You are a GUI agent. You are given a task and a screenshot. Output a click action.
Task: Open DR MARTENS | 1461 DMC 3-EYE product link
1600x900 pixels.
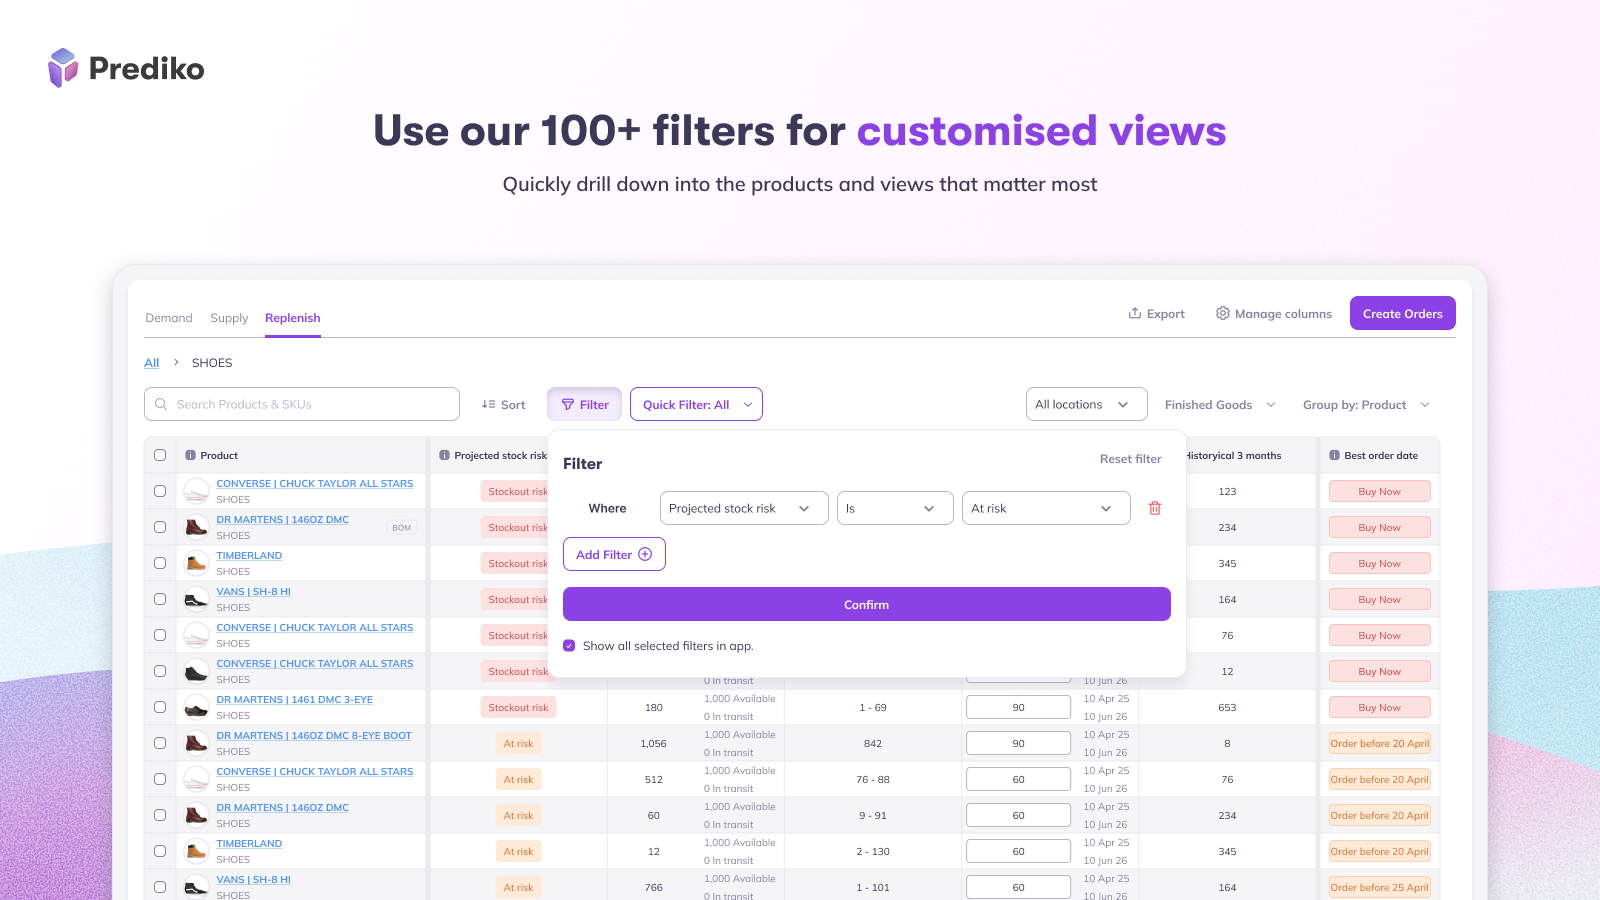pyautogui.click(x=294, y=699)
